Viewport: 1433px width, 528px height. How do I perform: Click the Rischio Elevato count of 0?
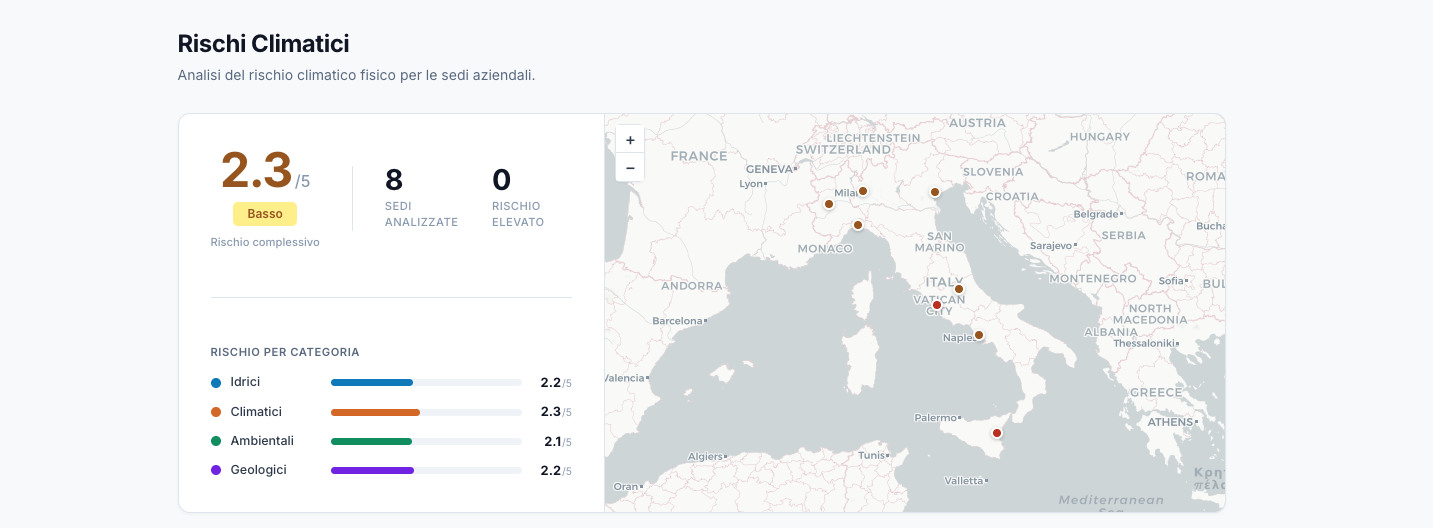click(501, 180)
